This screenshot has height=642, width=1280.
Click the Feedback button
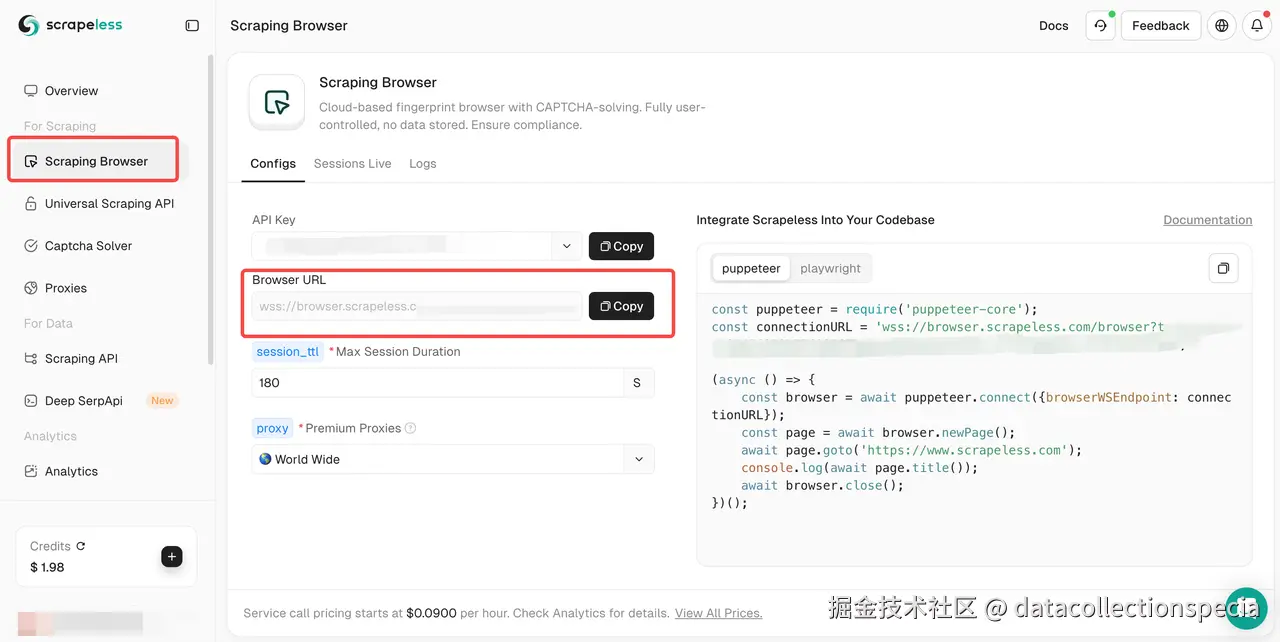pyautogui.click(x=1160, y=26)
